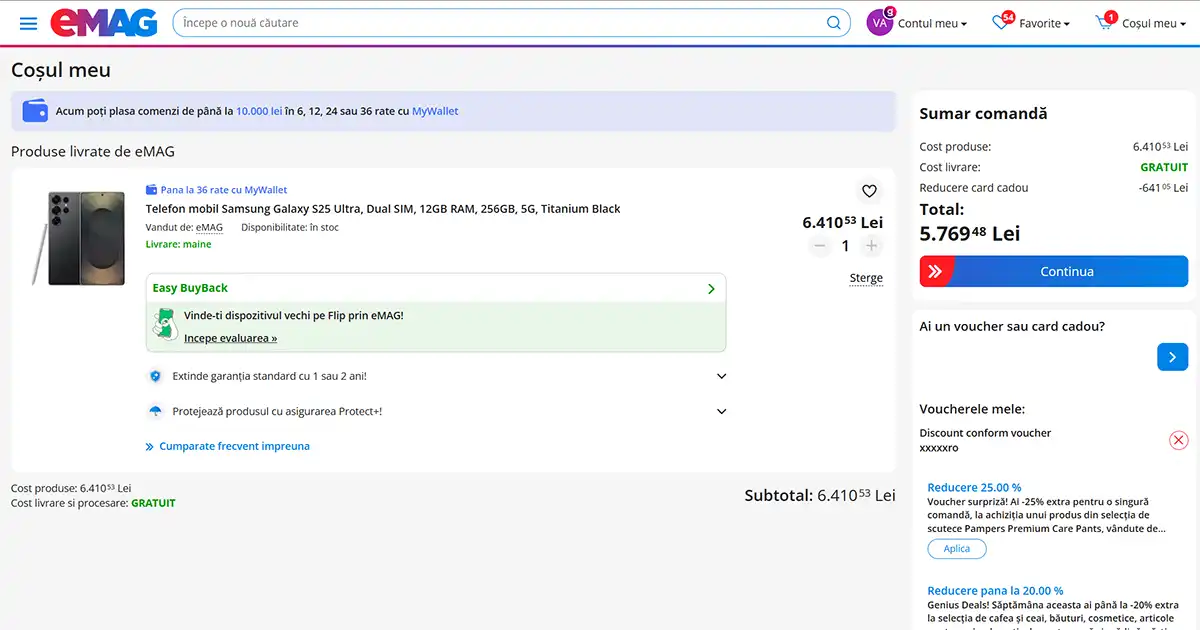This screenshot has width=1200, height=630.
Task: Open the Galaxy S25 Ultra product thumbnail
Action: pyautogui.click(x=78, y=238)
